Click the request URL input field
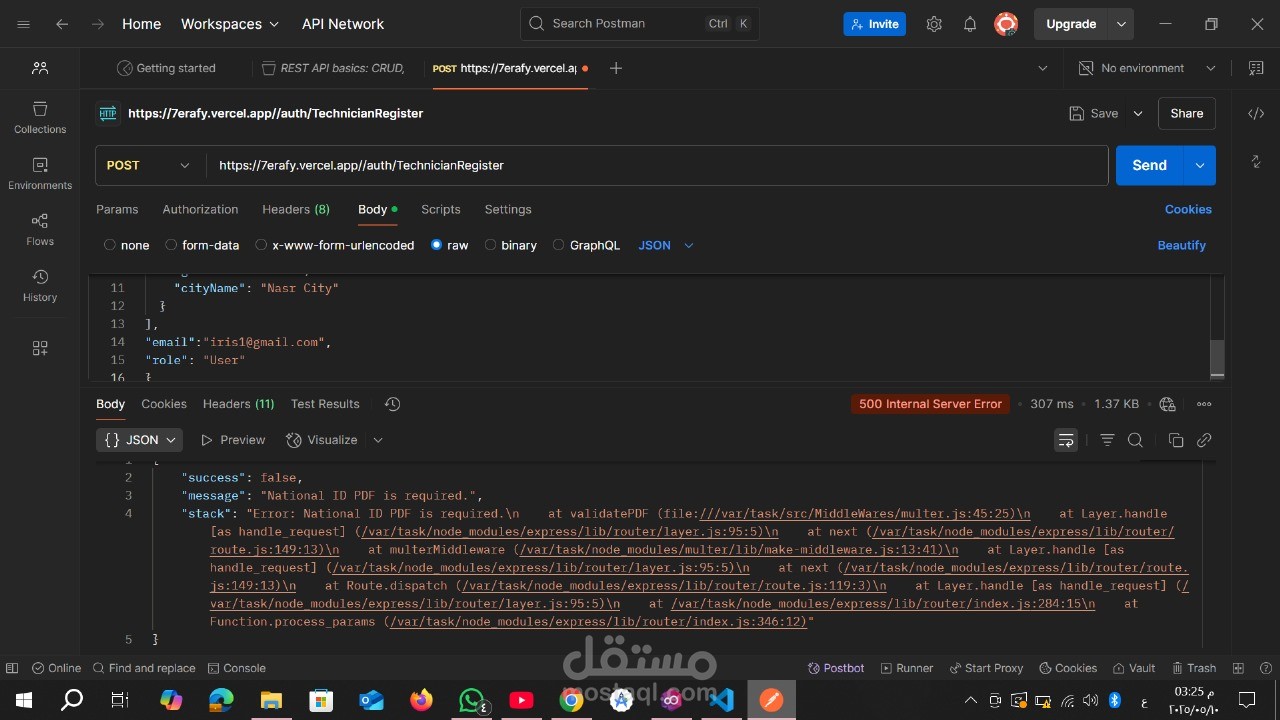 [656, 165]
